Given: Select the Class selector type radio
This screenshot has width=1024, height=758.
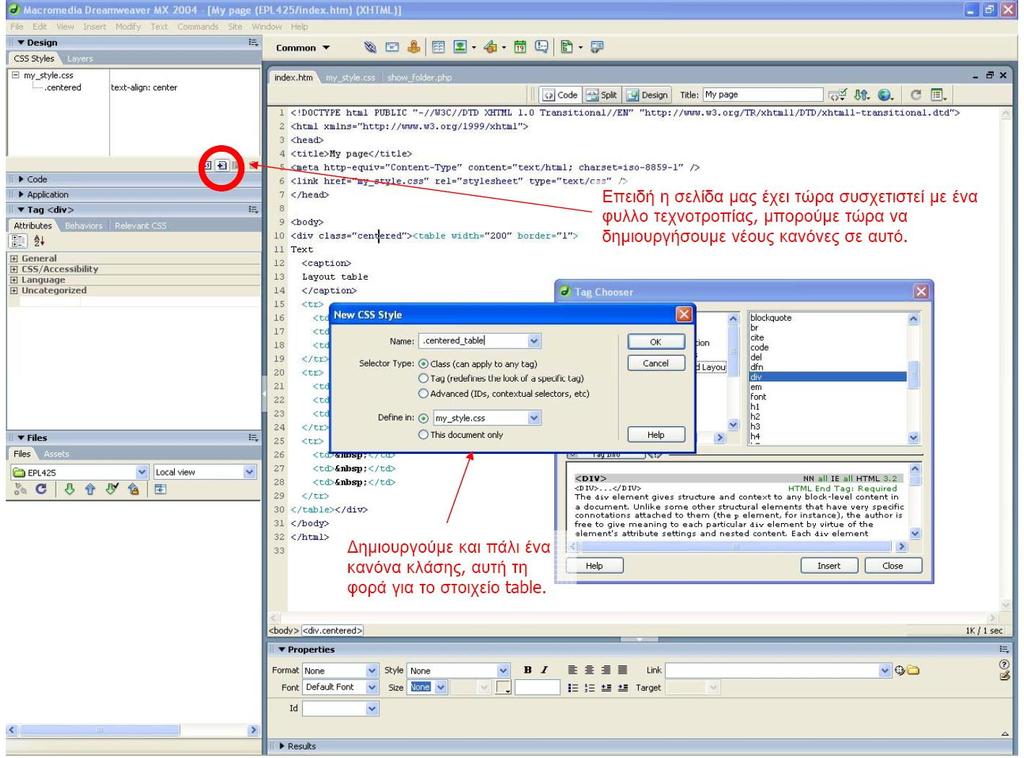Looking at the screenshot, I should 423,364.
